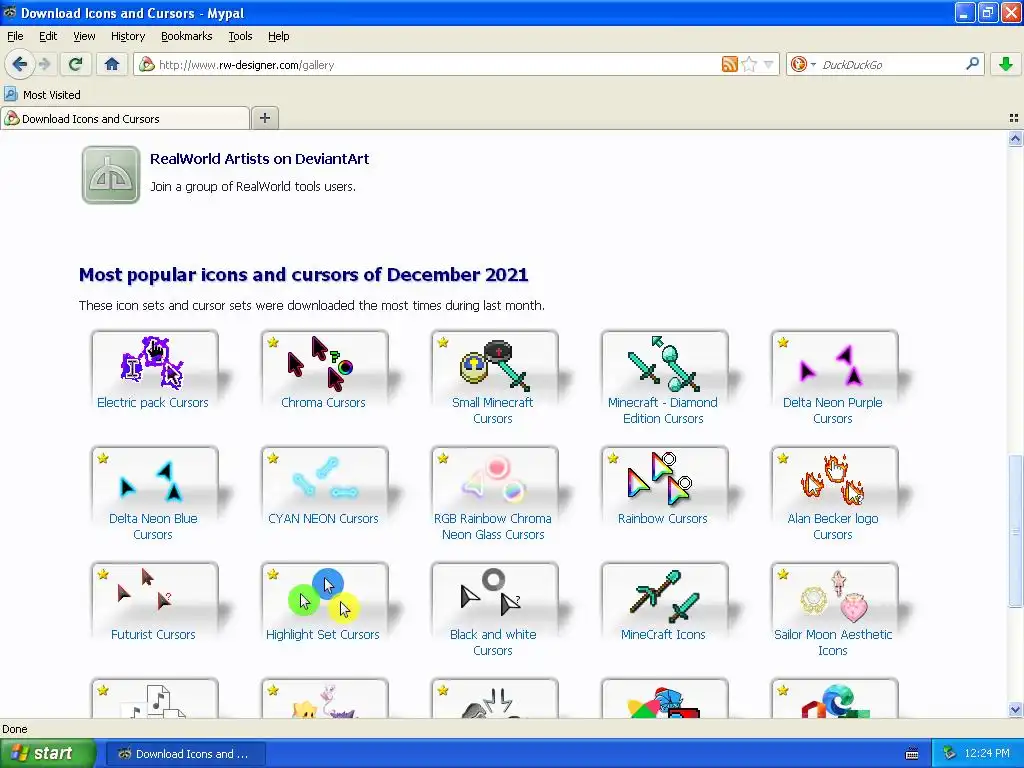Image resolution: width=1024 pixels, height=768 pixels.
Task: Subscribe via the RSS feed icon
Action: coord(729,64)
